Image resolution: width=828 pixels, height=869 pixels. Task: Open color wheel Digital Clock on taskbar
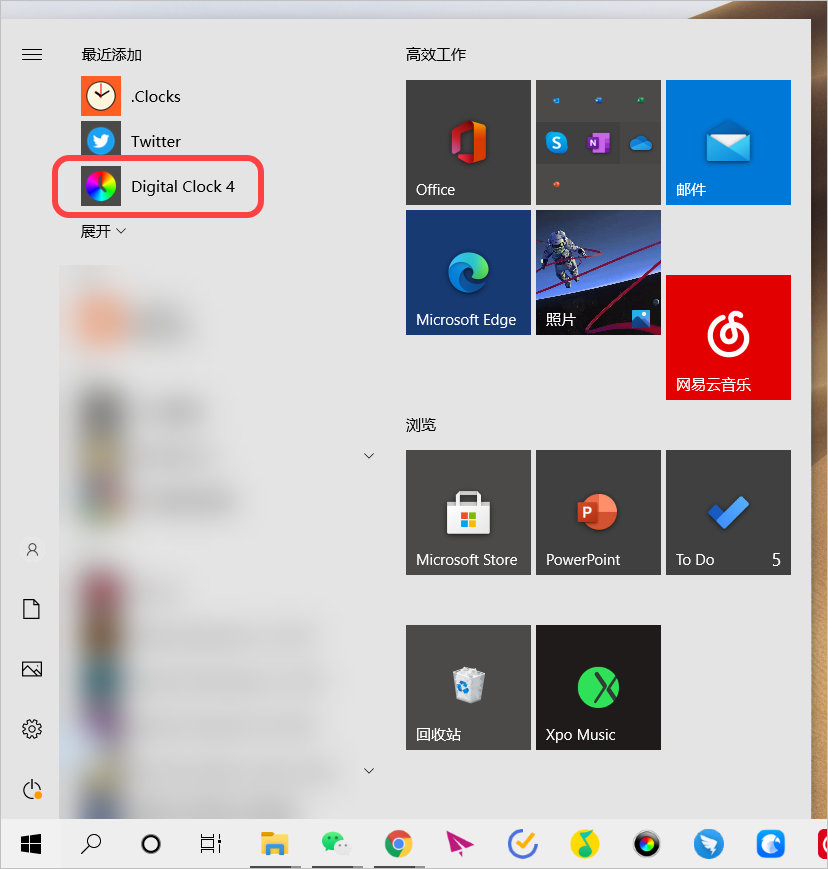(x=647, y=844)
